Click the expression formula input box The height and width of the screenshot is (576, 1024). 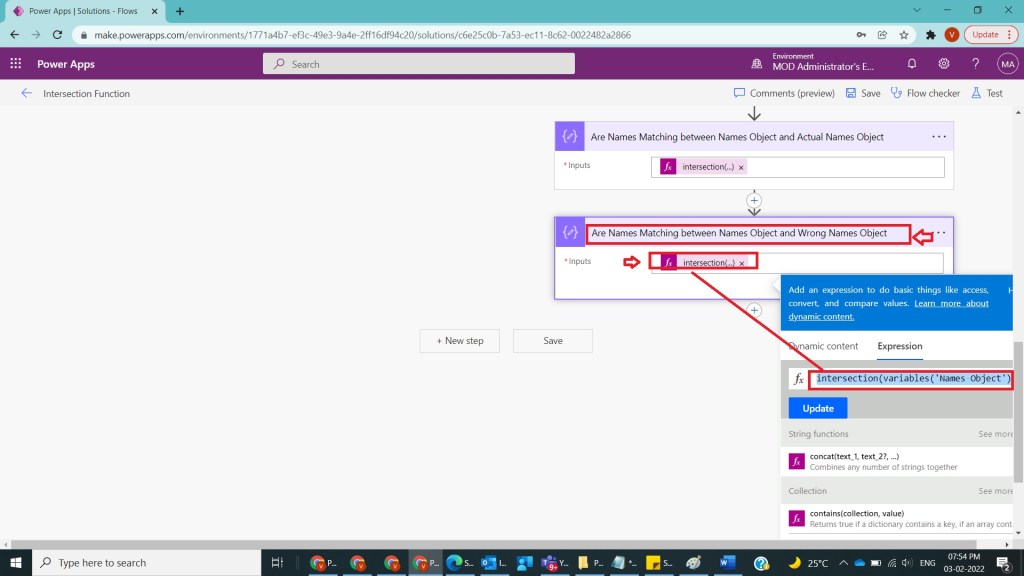(912, 379)
